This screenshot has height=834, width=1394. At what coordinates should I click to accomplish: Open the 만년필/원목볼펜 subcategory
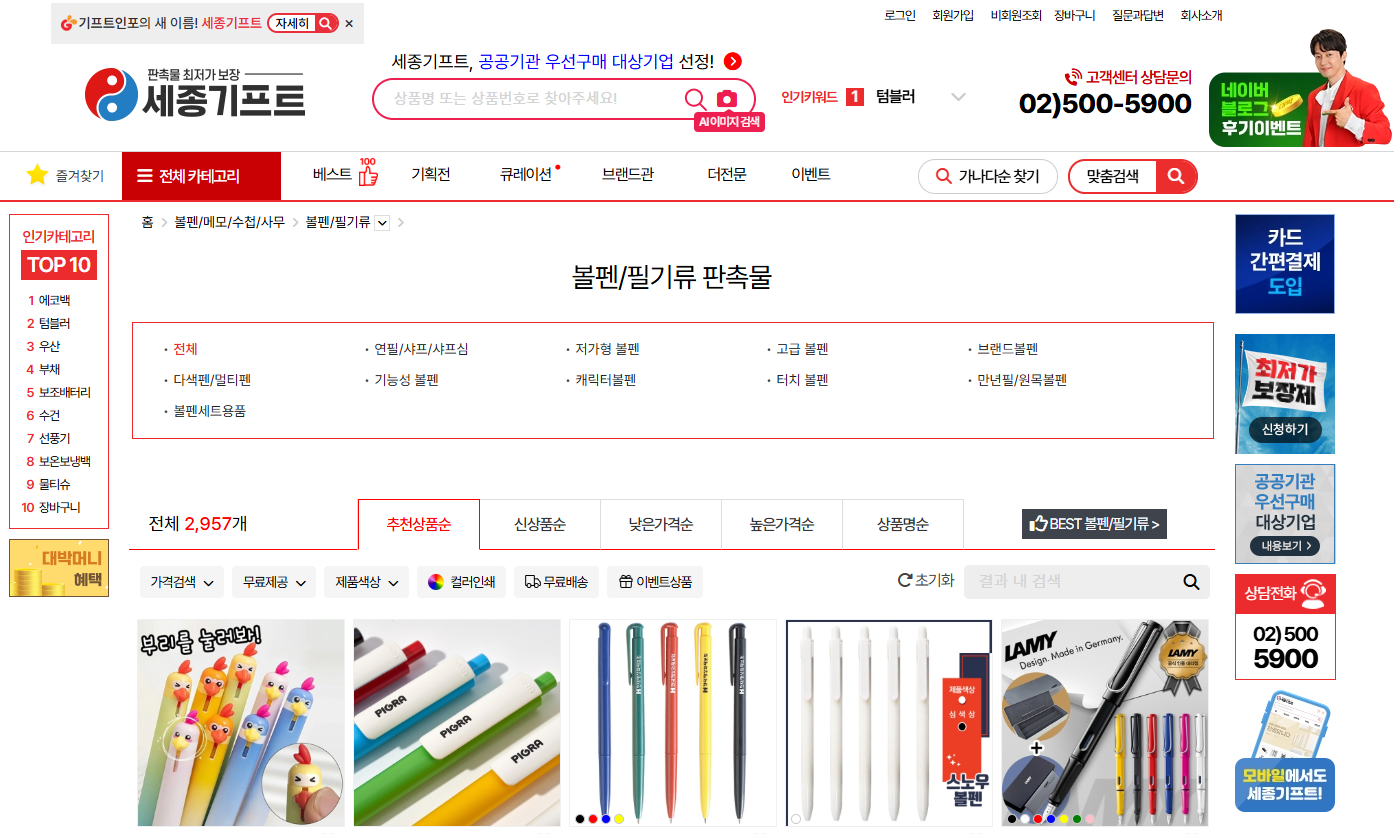[1022, 380]
